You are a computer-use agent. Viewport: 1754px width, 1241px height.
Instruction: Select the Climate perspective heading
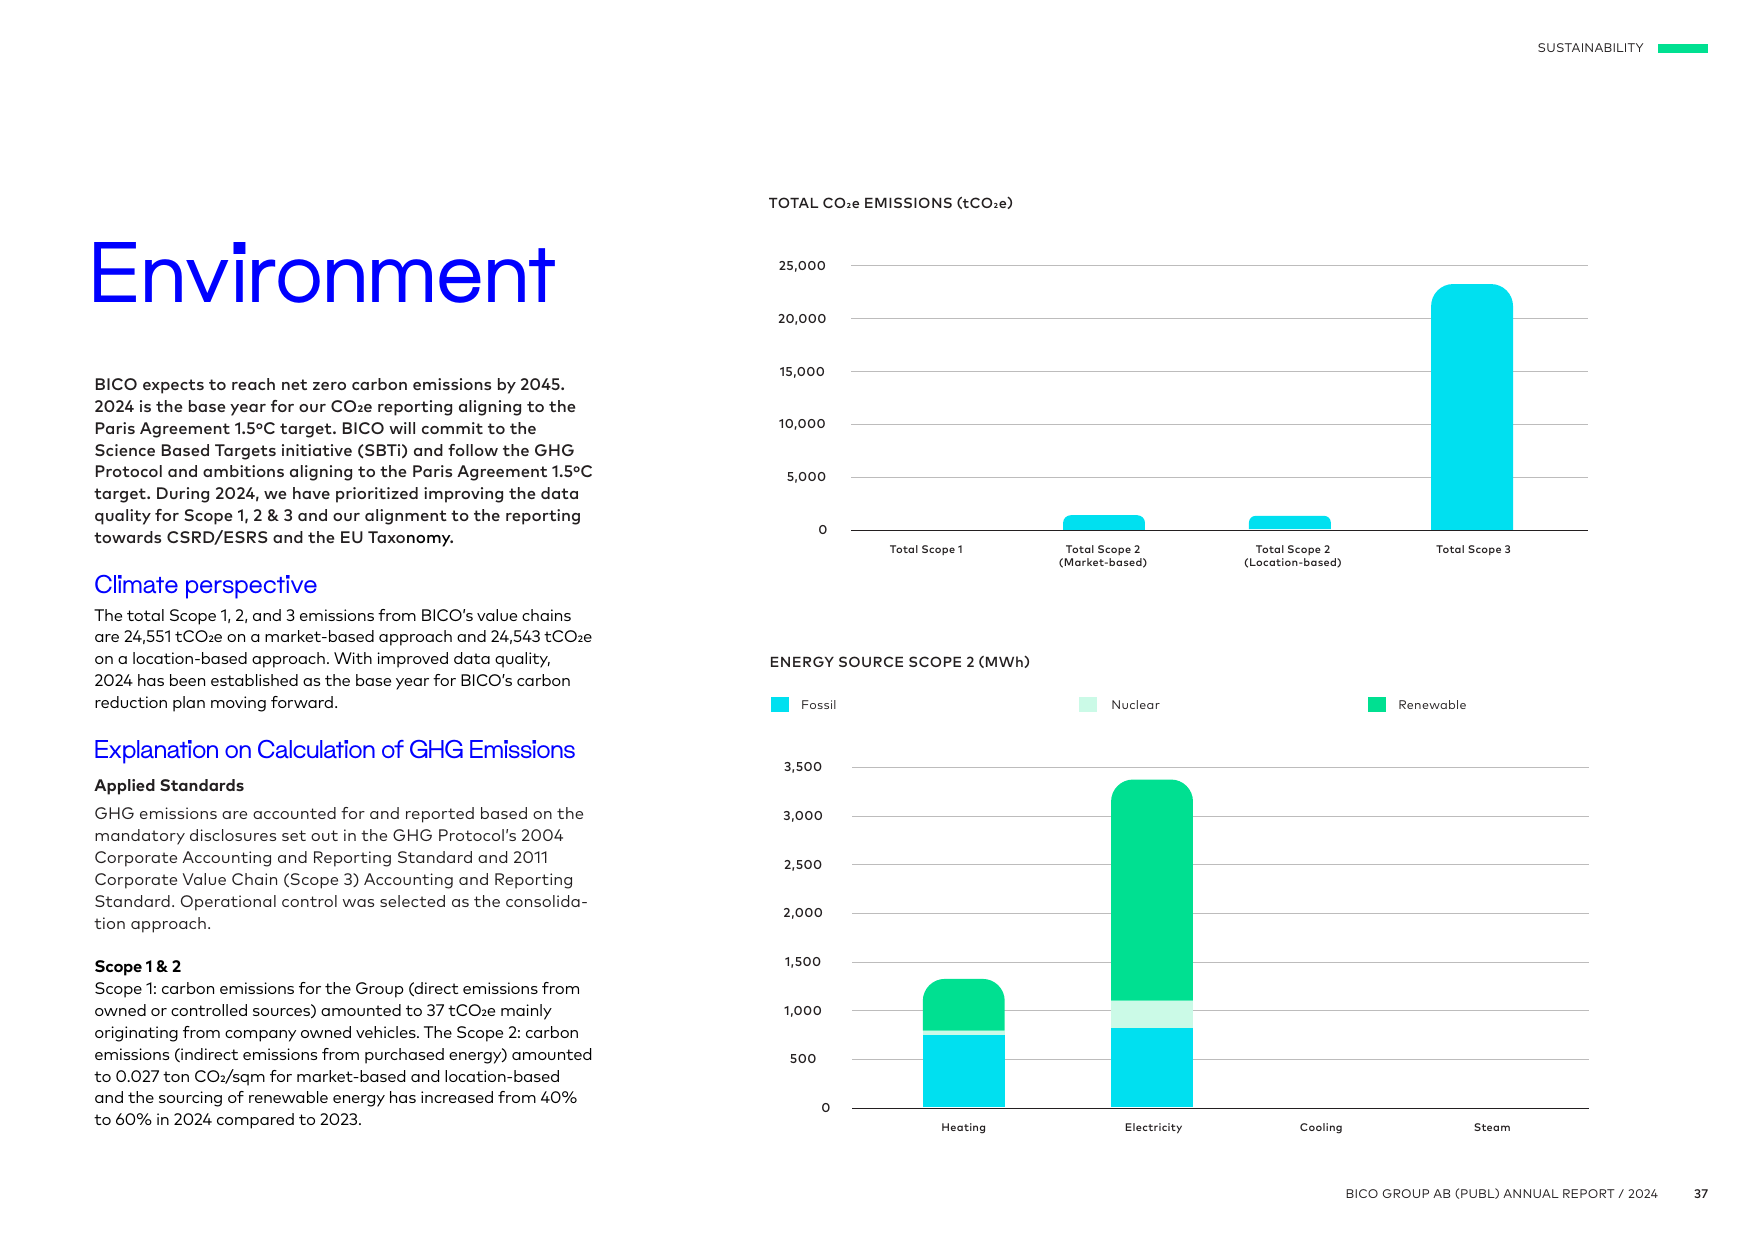(x=206, y=585)
